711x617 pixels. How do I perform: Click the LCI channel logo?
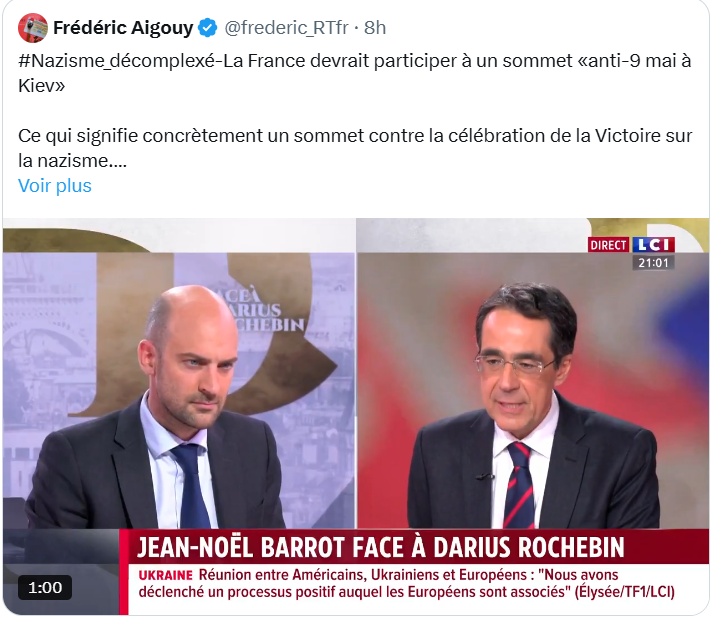[653, 245]
